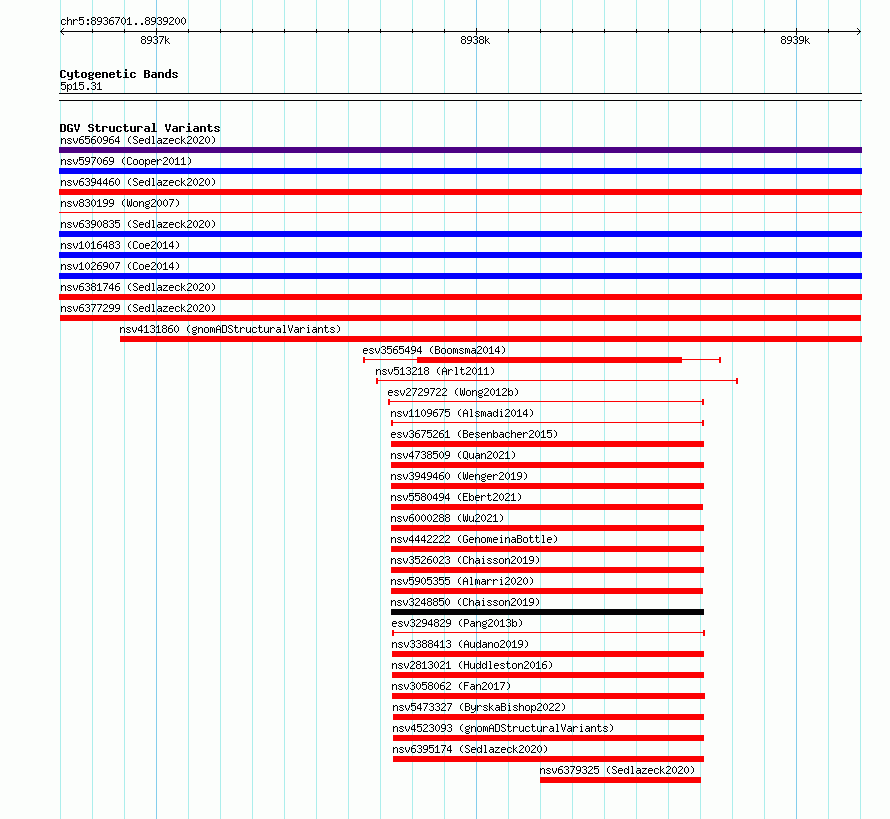This screenshot has height=819, width=890.
Task: Click the nsv597069 (Cooper2011) variant label
Action: 126,161
